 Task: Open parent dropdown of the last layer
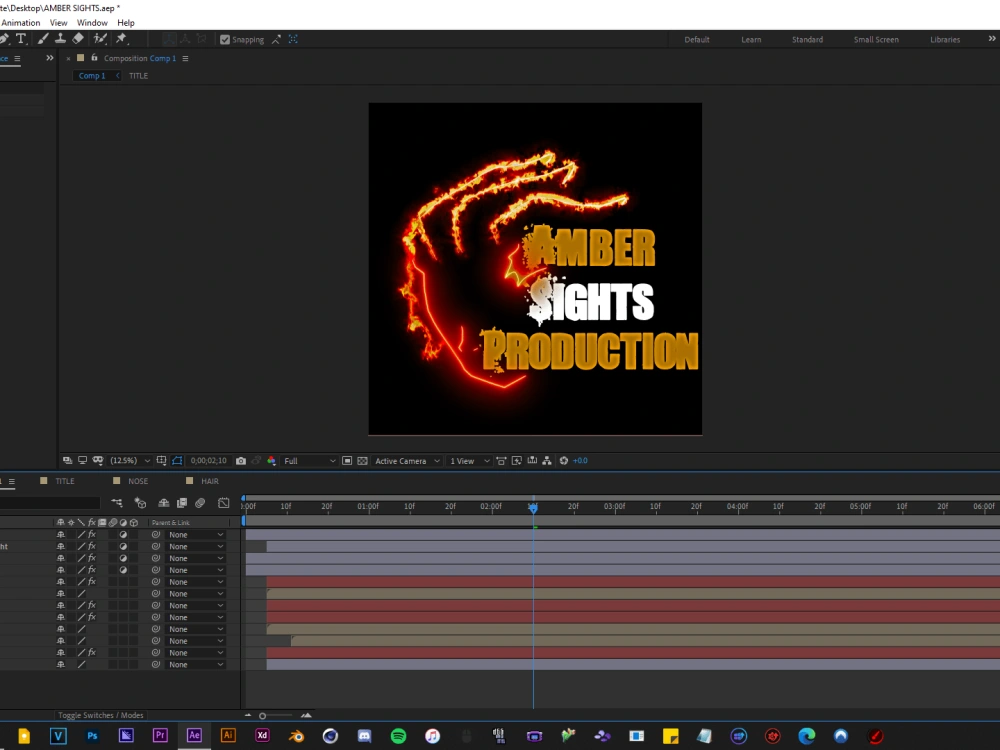196,664
